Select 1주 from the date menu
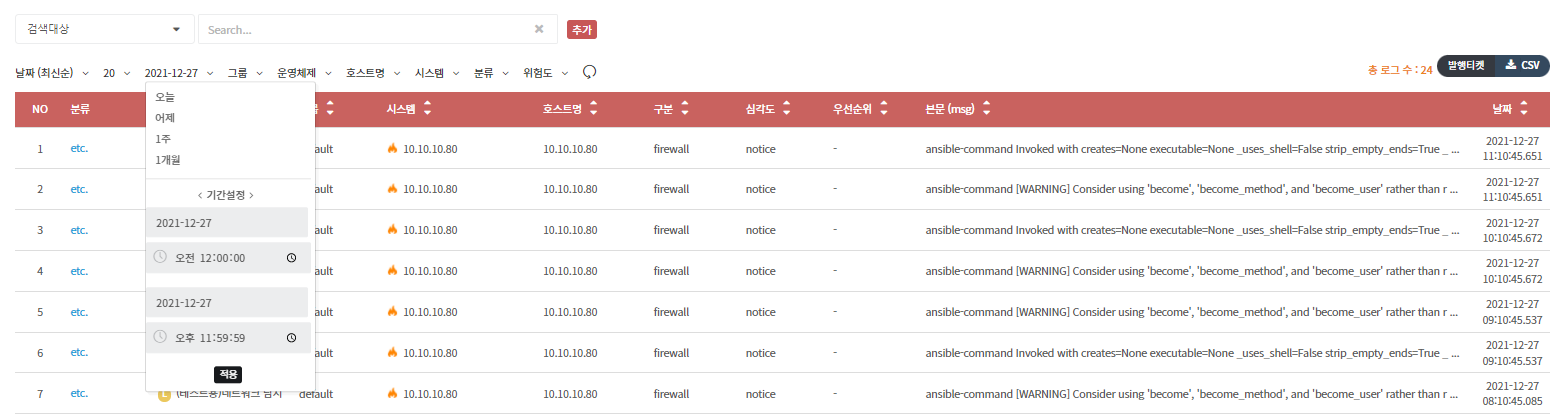This screenshot has height=414, width=1566. (x=163, y=139)
